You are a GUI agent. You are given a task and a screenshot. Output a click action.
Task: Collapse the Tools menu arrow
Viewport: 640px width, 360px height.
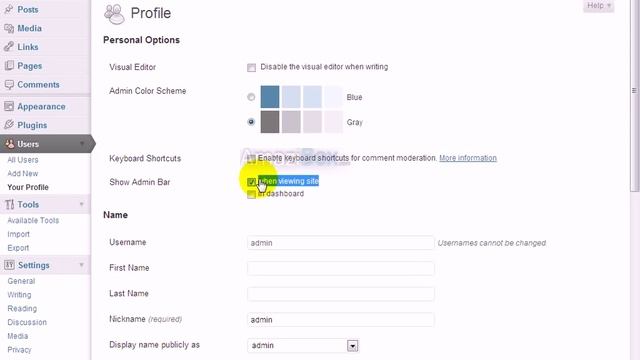click(x=82, y=204)
